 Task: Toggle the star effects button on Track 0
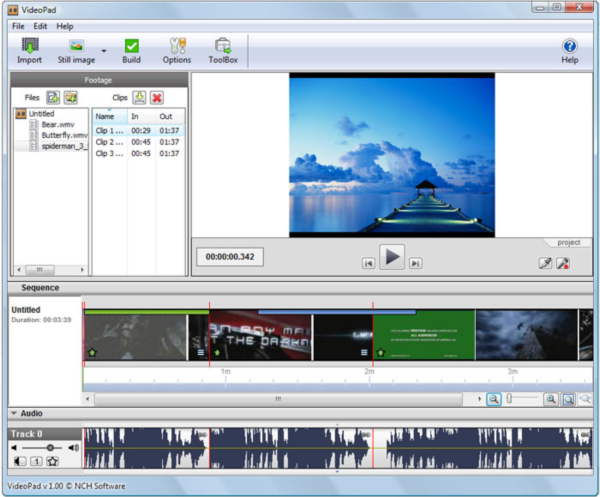[51, 461]
